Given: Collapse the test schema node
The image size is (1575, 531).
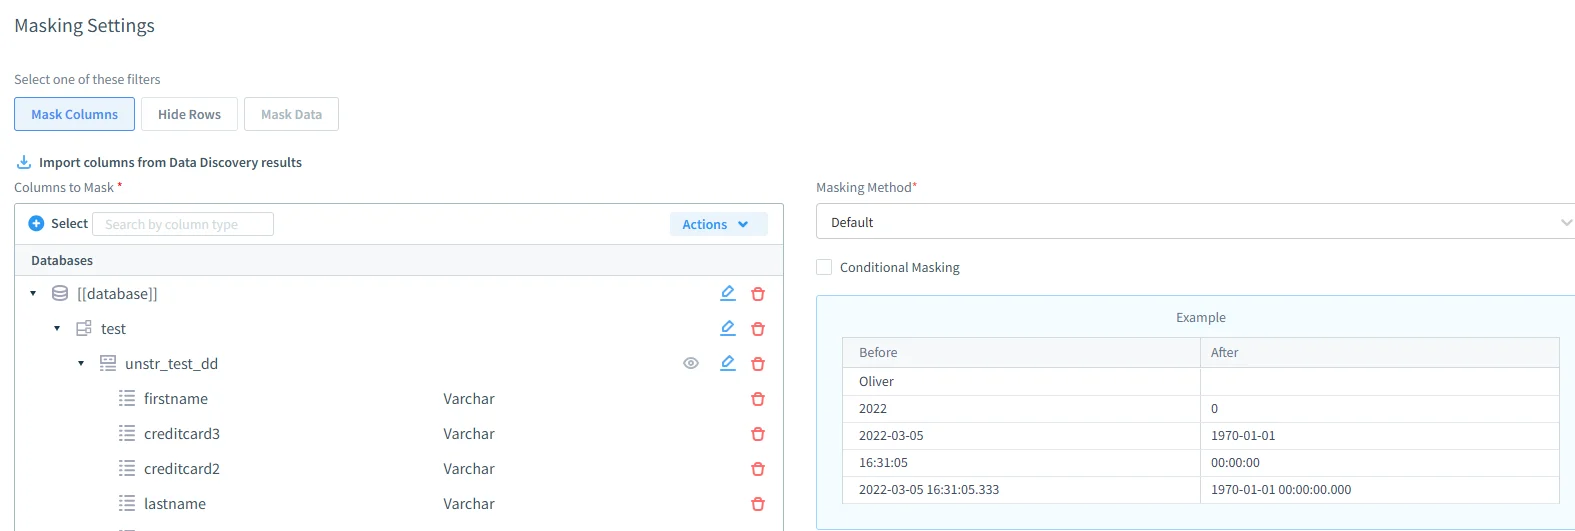Looking at the screenshot, I should pos(57,329).
